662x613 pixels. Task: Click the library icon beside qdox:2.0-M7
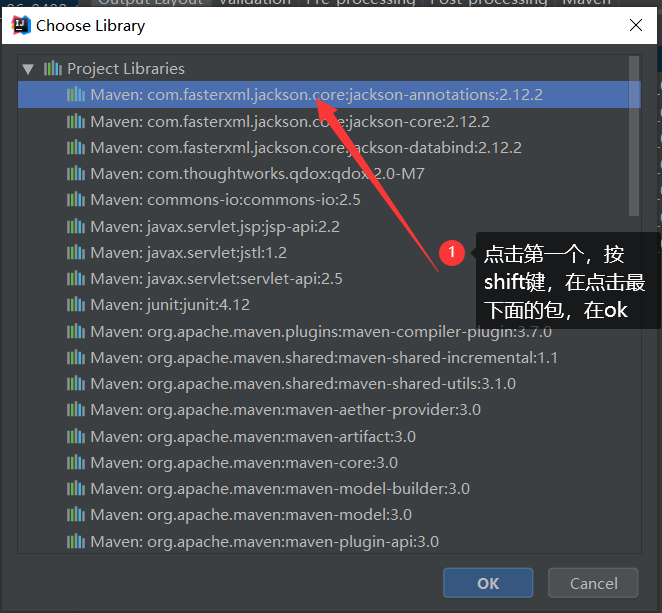76,174
